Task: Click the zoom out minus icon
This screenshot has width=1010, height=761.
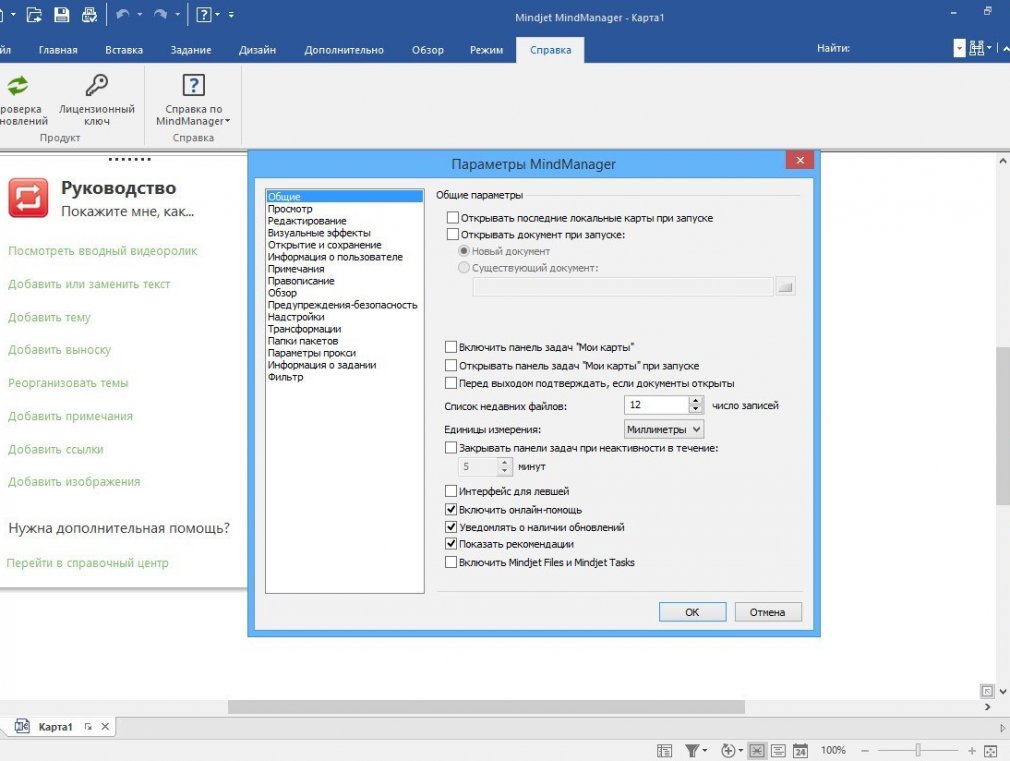Action: point(865,751)
